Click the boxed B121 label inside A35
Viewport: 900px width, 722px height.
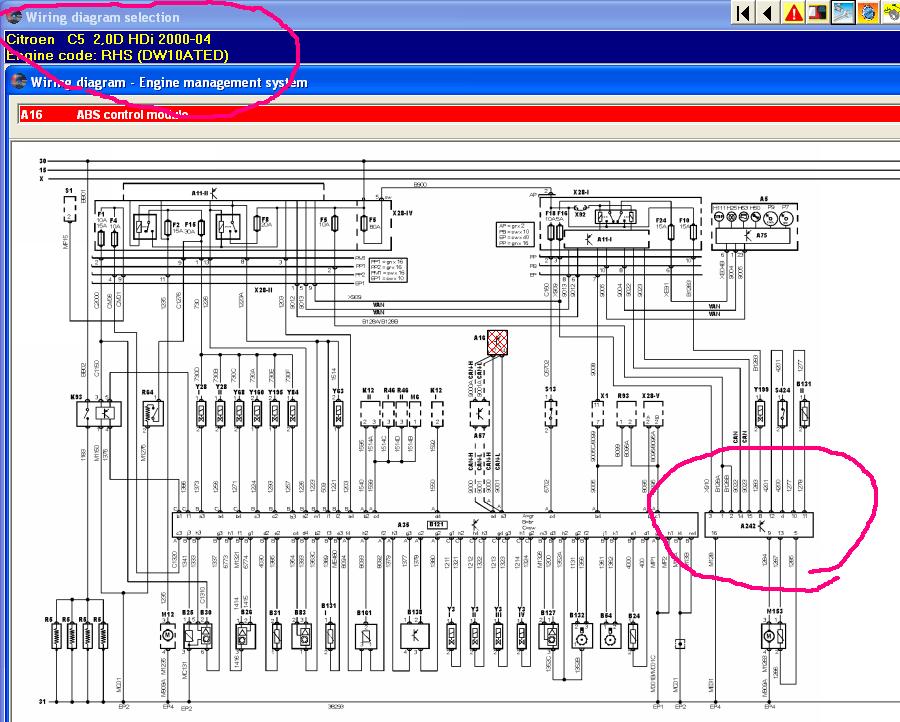click(x=436, y=525)
